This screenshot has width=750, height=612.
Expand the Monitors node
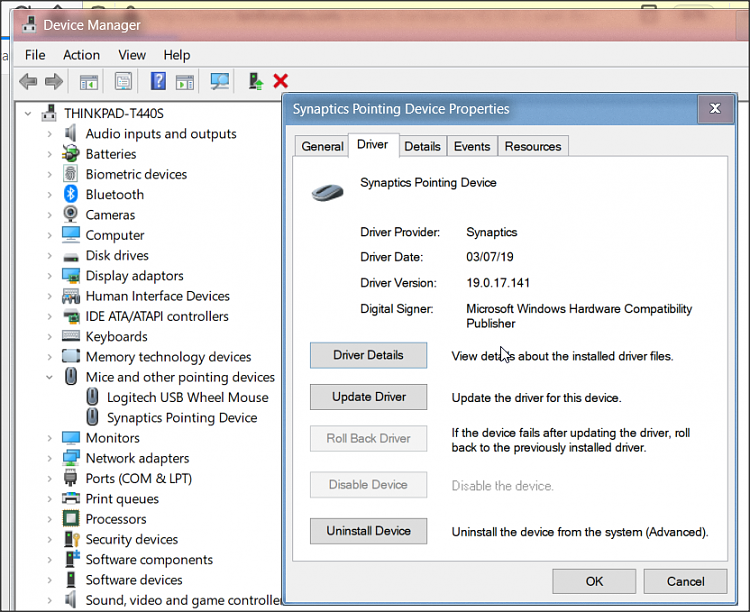click(x=50, y=438)
